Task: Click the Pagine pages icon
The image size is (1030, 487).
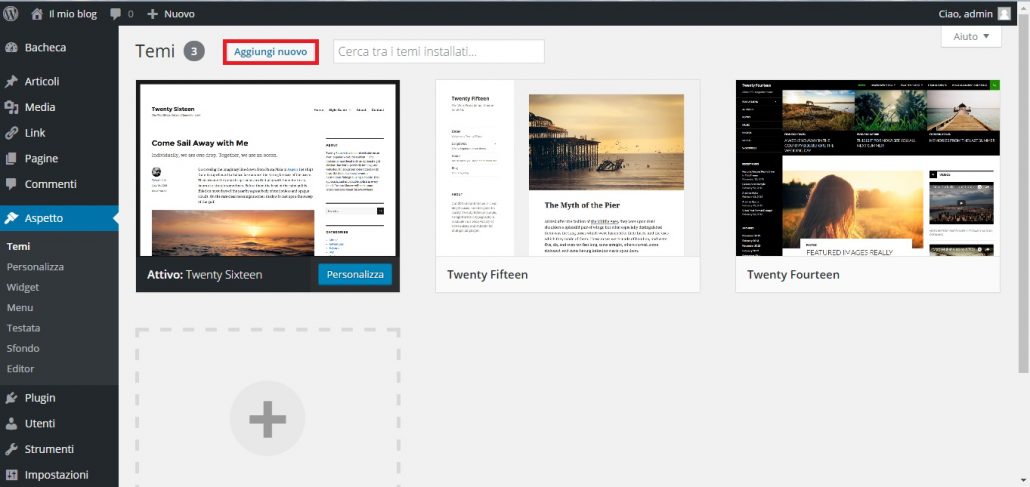Action: (x=11, y=158)
